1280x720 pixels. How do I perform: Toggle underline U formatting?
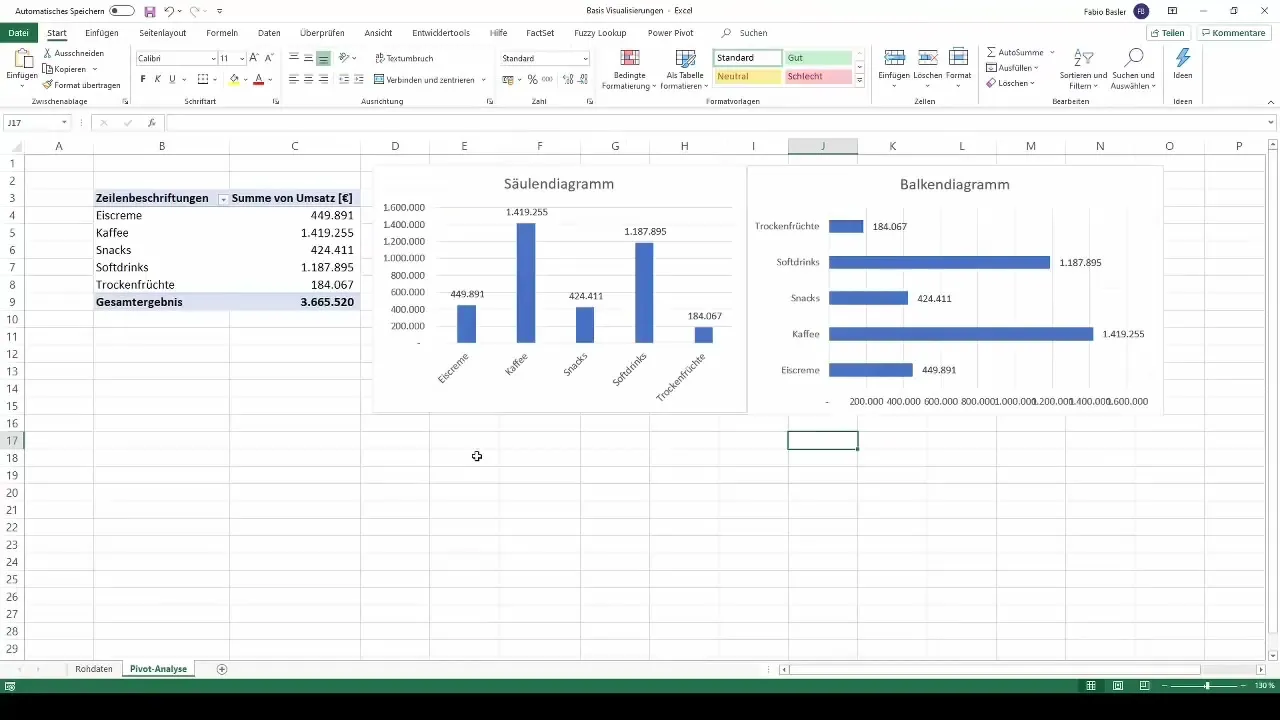172,79
